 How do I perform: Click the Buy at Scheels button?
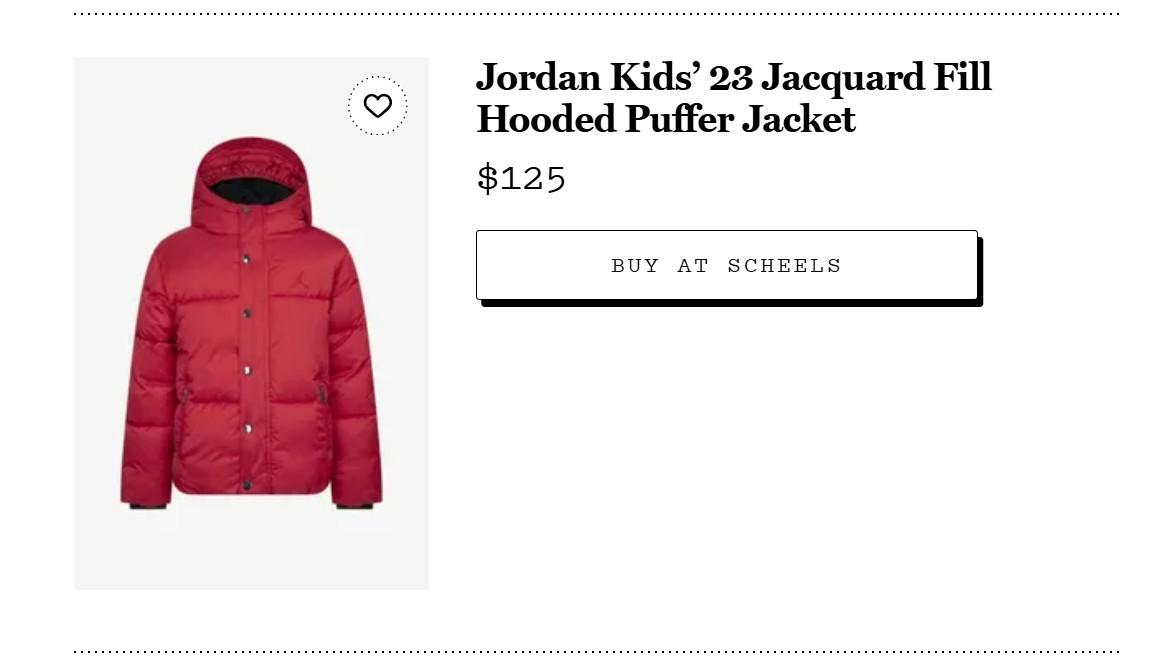point(727,266)
